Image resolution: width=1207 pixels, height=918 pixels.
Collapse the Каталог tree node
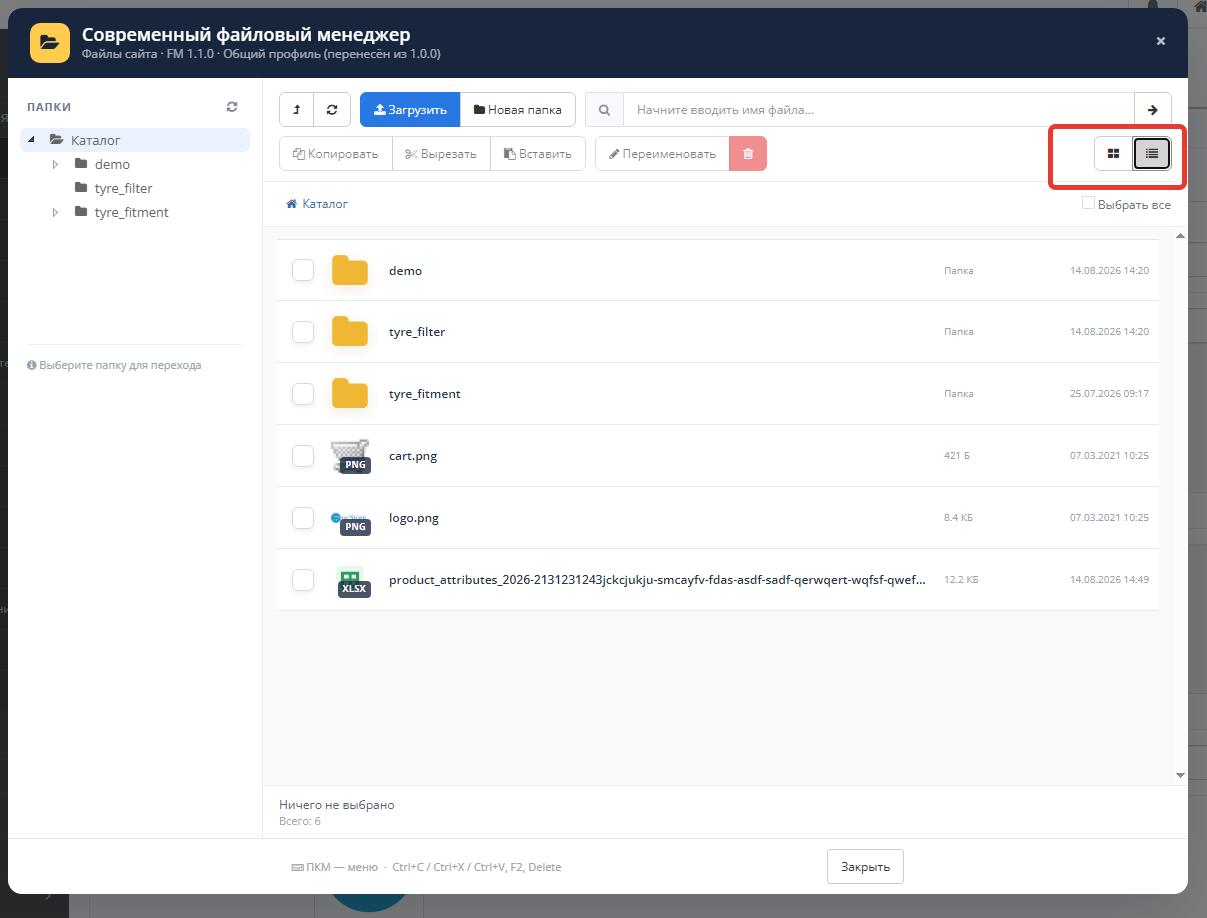click(32, 140)
